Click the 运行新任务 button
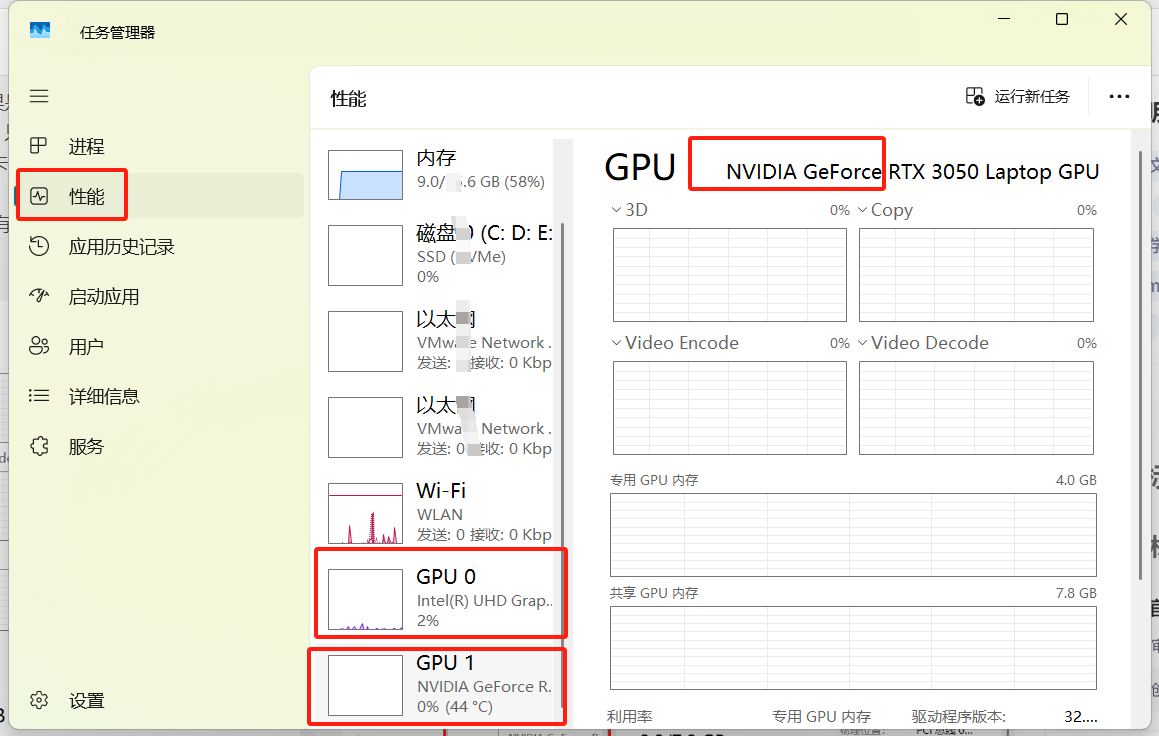1159x736 pixels. [x=1018, y=96]
